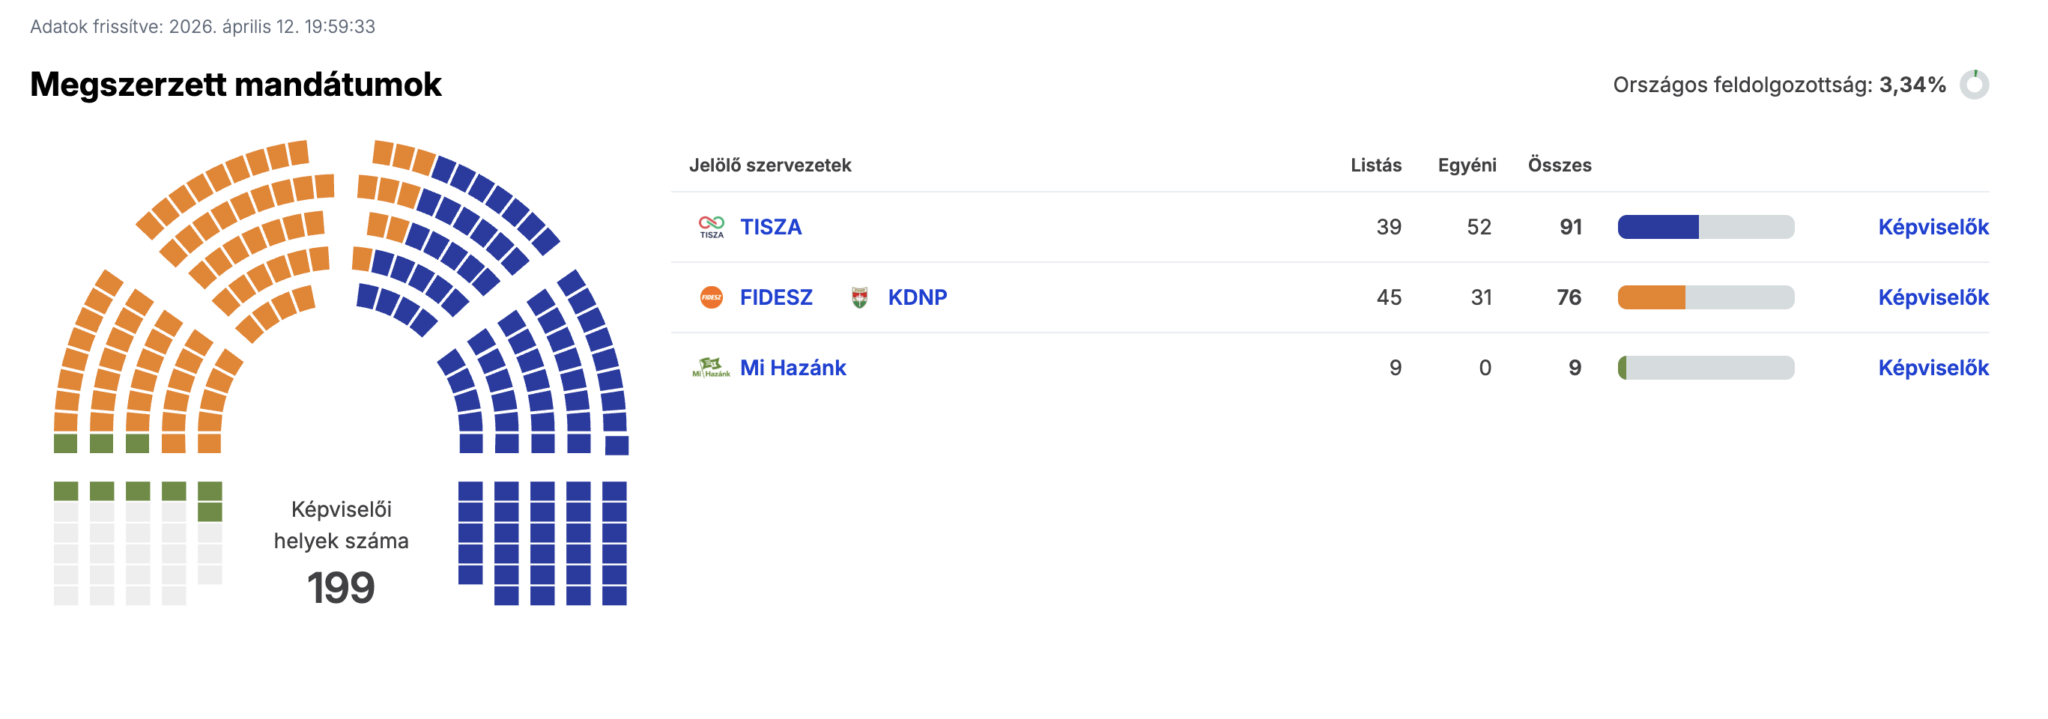Viewport: 2048px width, 719px height.
Task: Click the orange FIDESZ logo icon
Action: click(711, 297)
